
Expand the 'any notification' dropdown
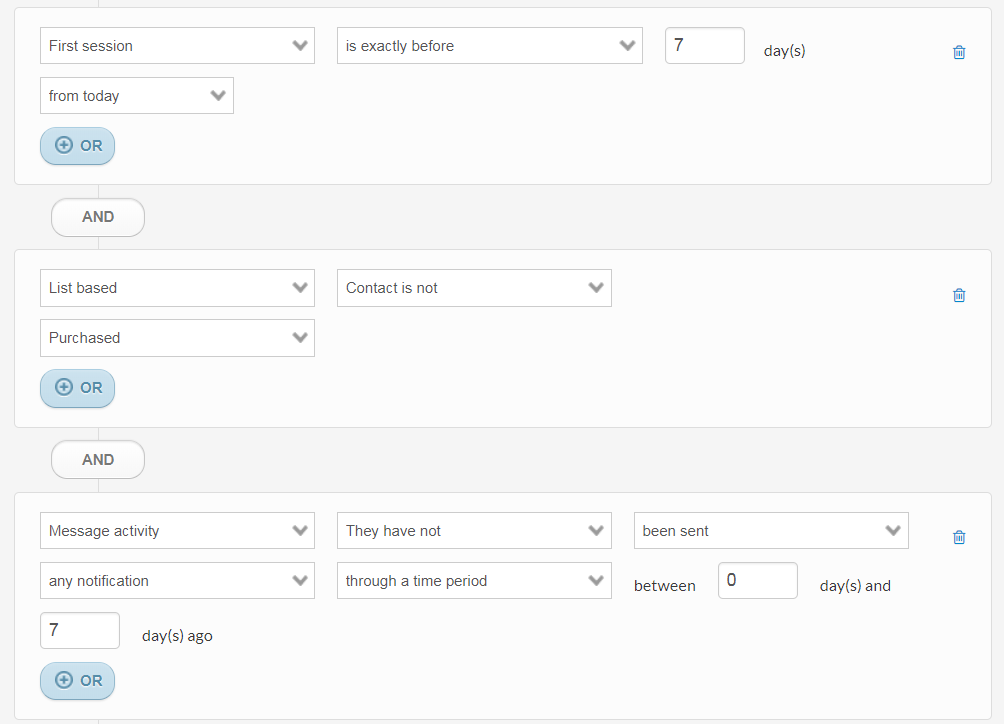tap(177, 581)
